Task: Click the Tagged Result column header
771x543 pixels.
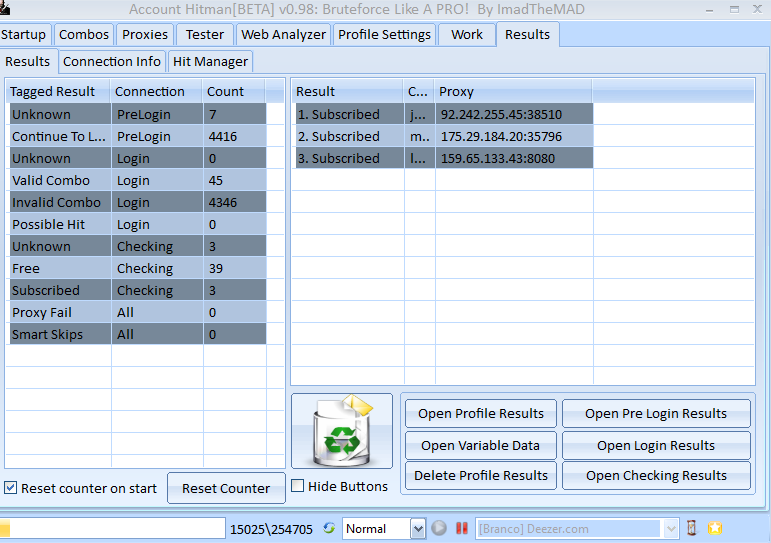Action: tap(59, 91)
